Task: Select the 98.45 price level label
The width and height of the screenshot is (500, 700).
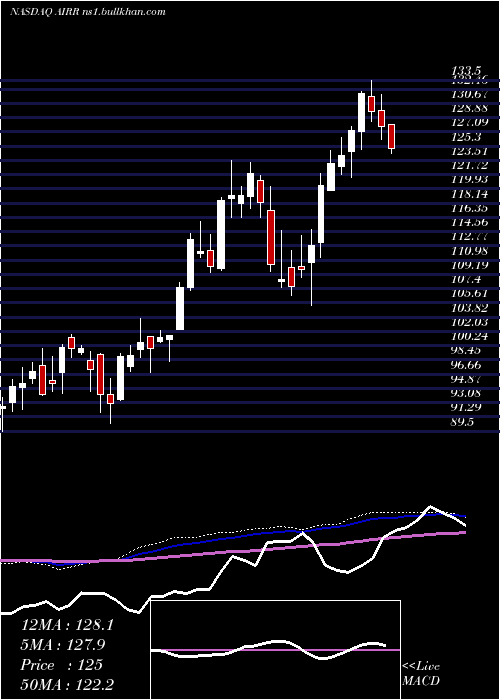Action: click(x=468, y=351)
